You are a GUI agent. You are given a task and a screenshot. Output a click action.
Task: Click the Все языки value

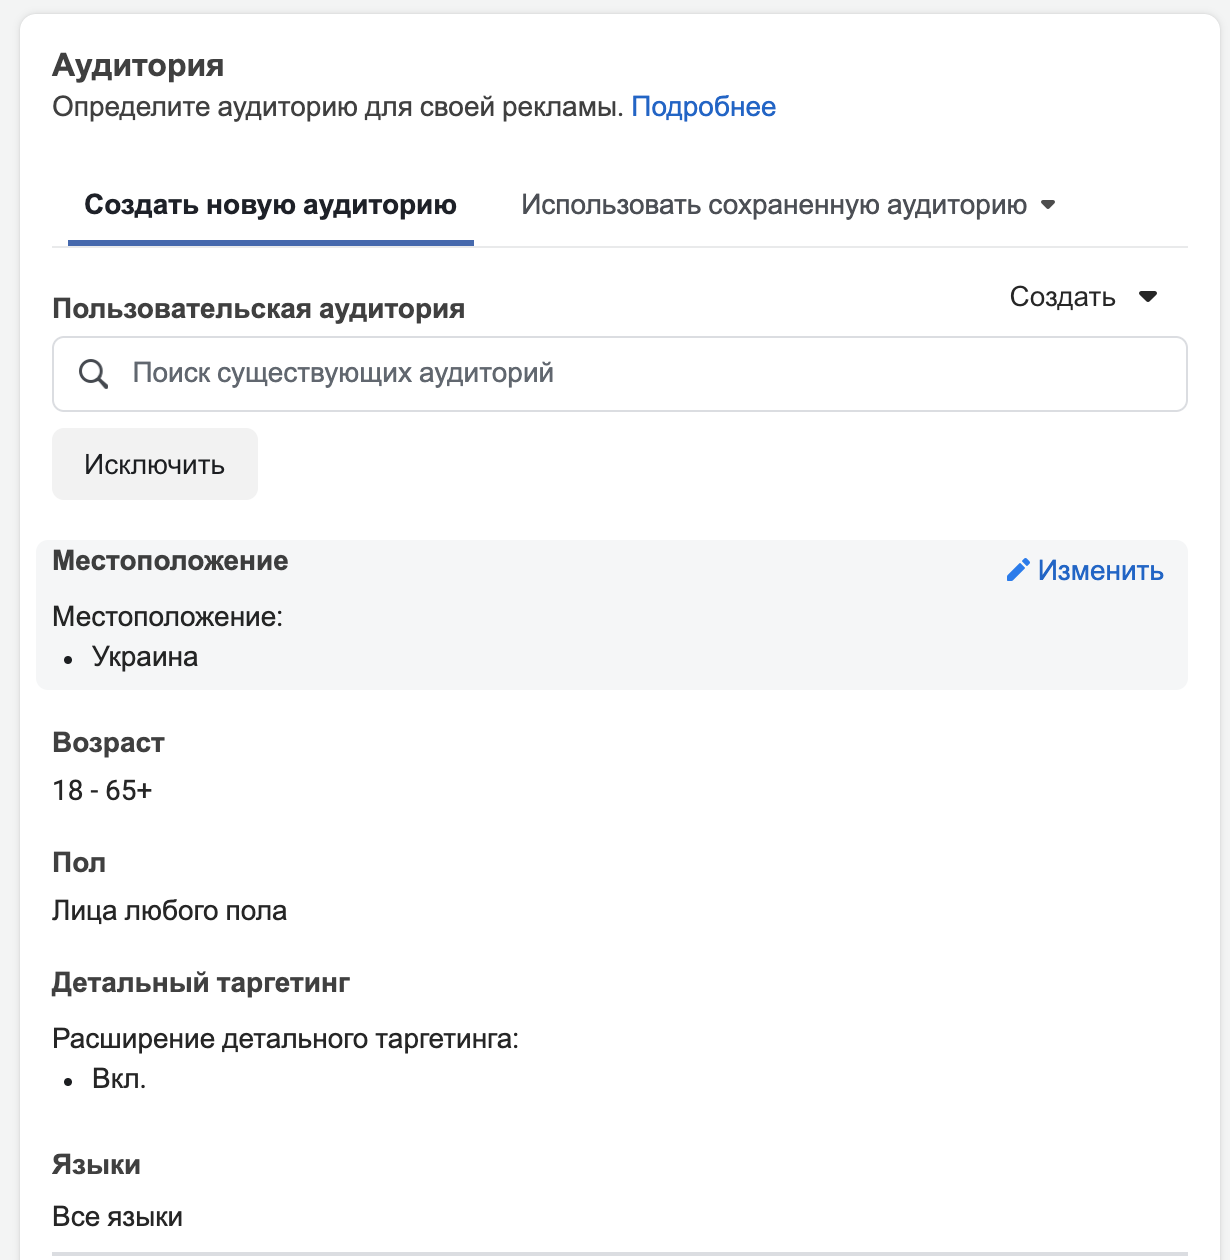[x=117, y=1217]
